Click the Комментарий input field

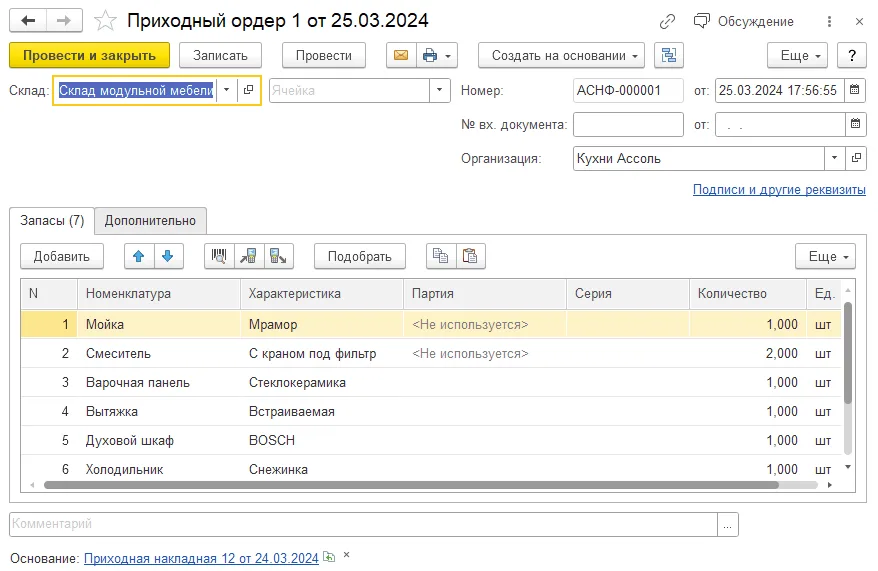[363, 525]
